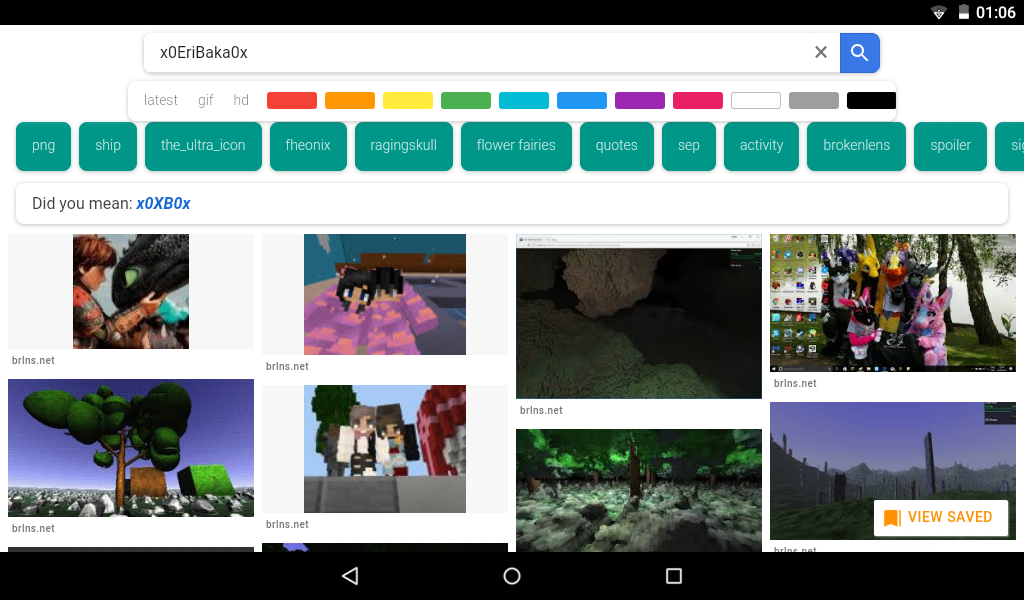
Task: Open the dark cave screenshot thumbnail
Action: point(639,317)
